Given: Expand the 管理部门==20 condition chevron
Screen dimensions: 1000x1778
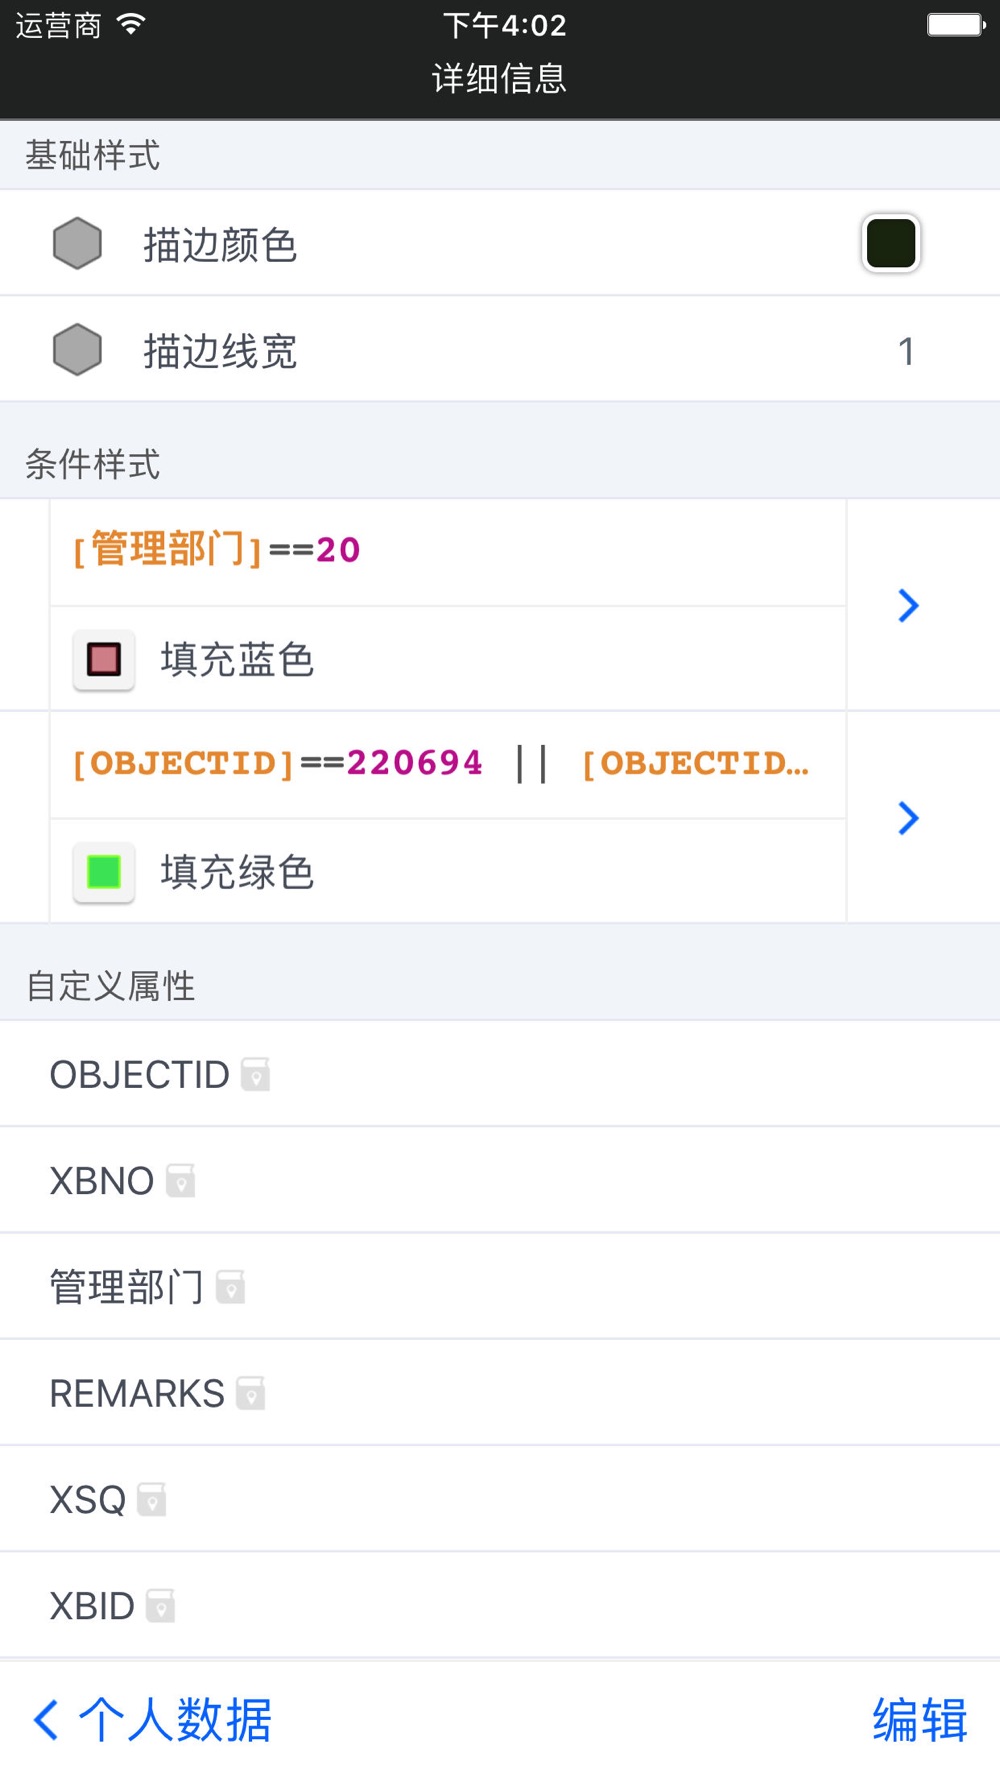Looking at the screenshot, I should click(908, 605).
